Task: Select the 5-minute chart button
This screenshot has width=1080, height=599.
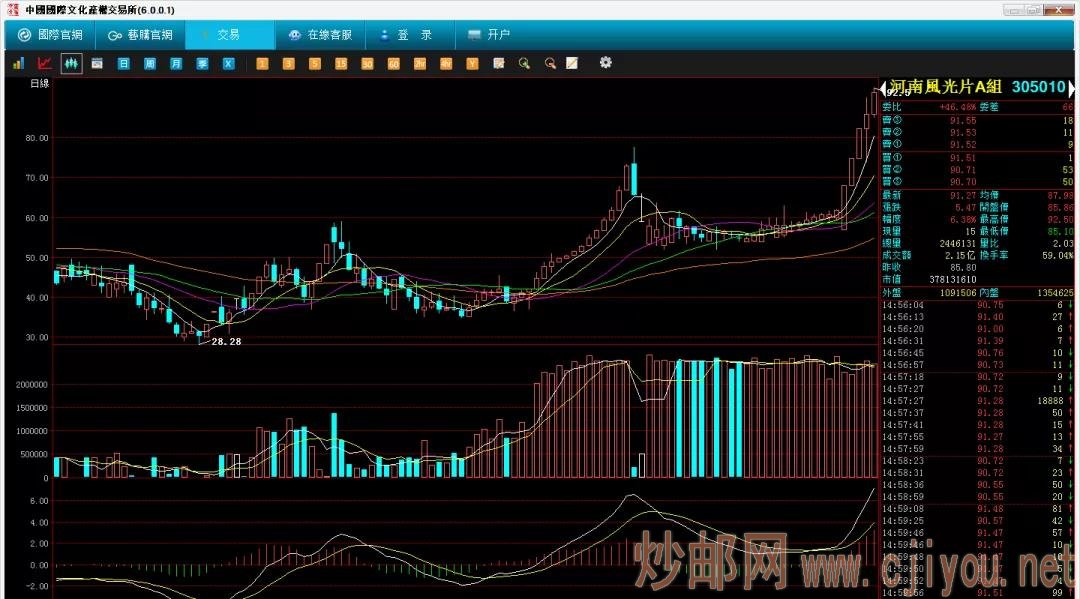Action: click(x=315, y=63)
